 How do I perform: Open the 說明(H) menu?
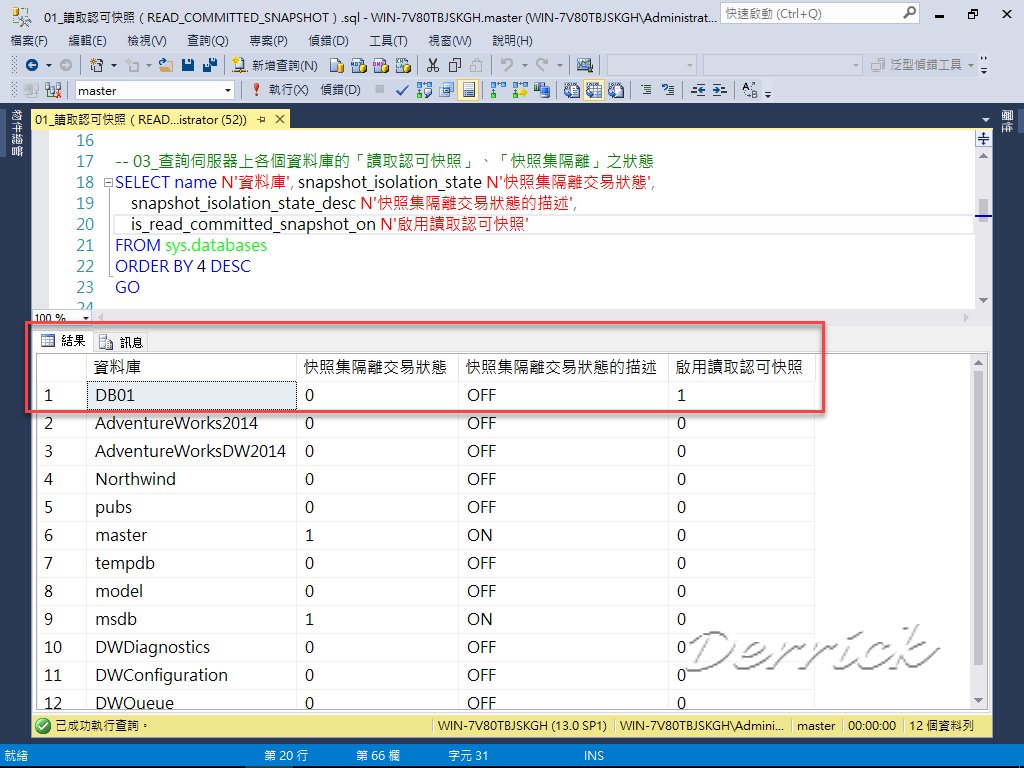click(512, 40)
